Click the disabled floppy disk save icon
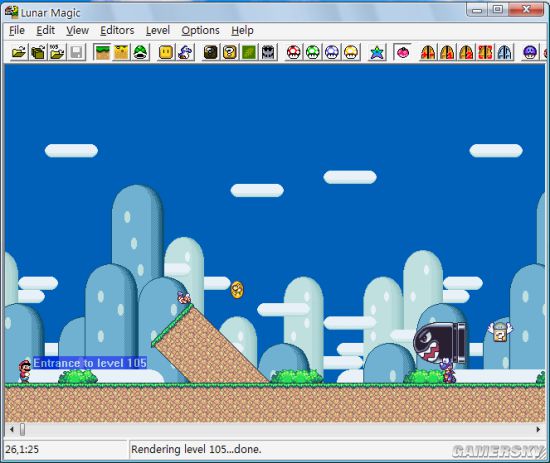The image size is (550, 463). (x=76, y=52)
